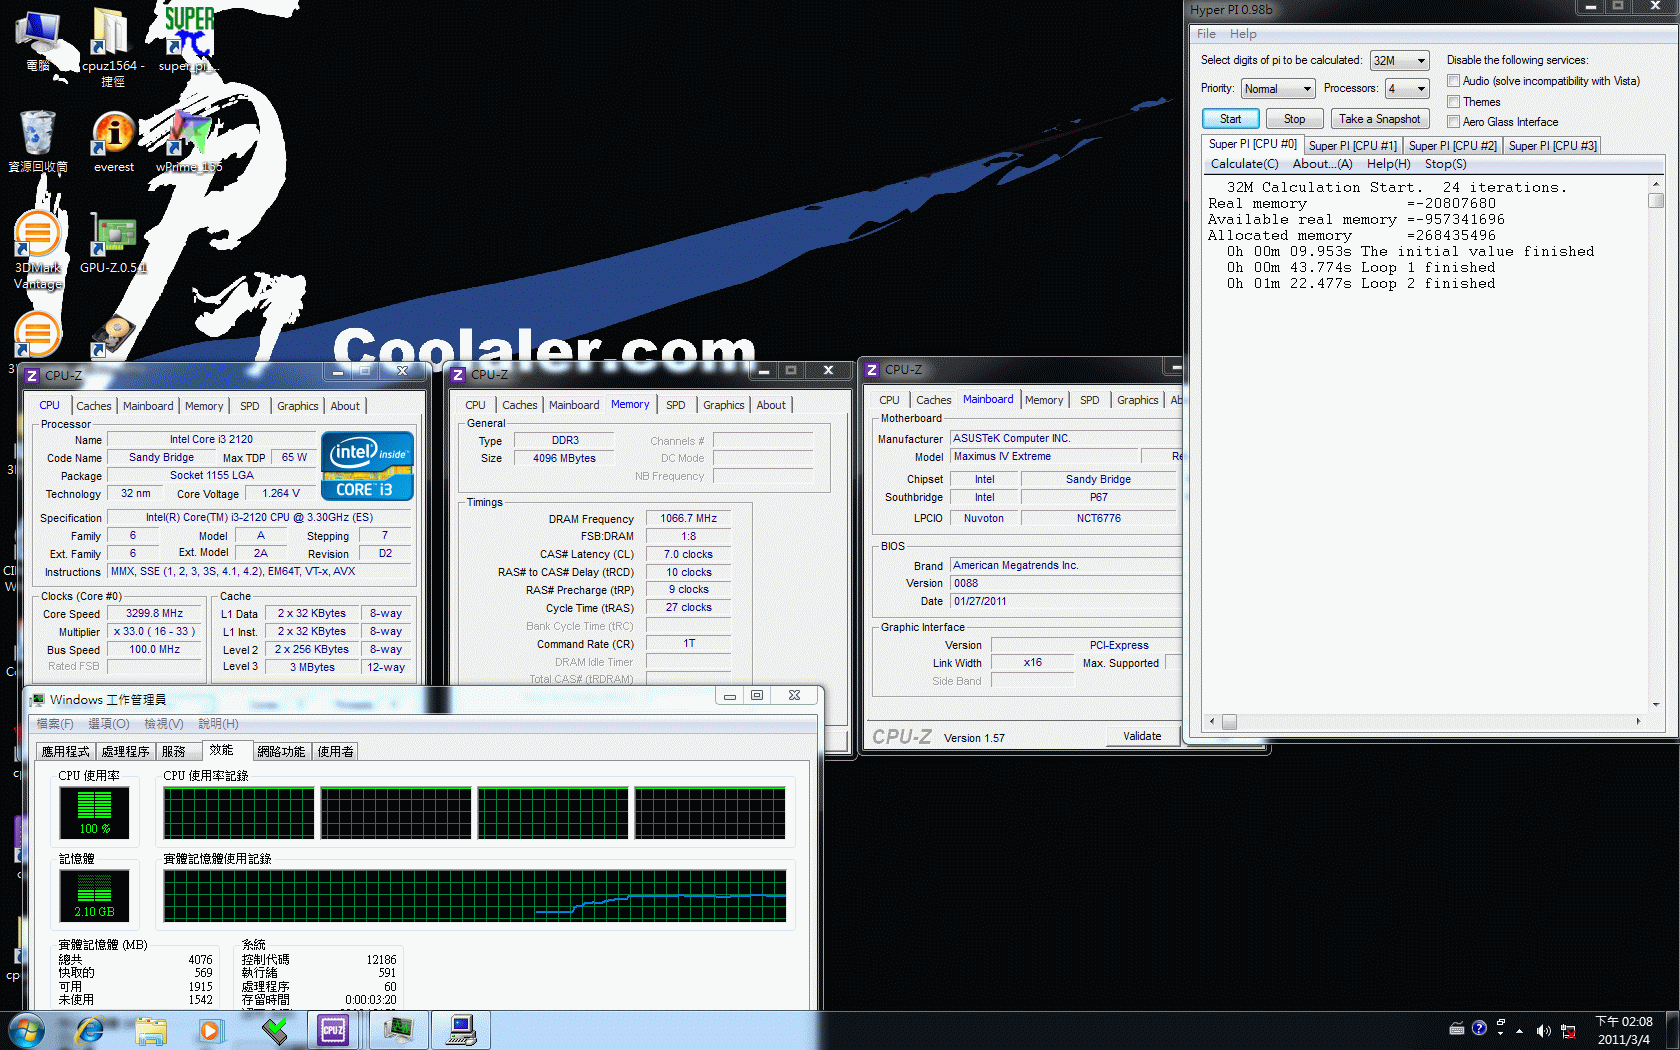Open Windows Media Player from the taskbar
The height and width of the screenshot is (1050, 1680).
210,1030
